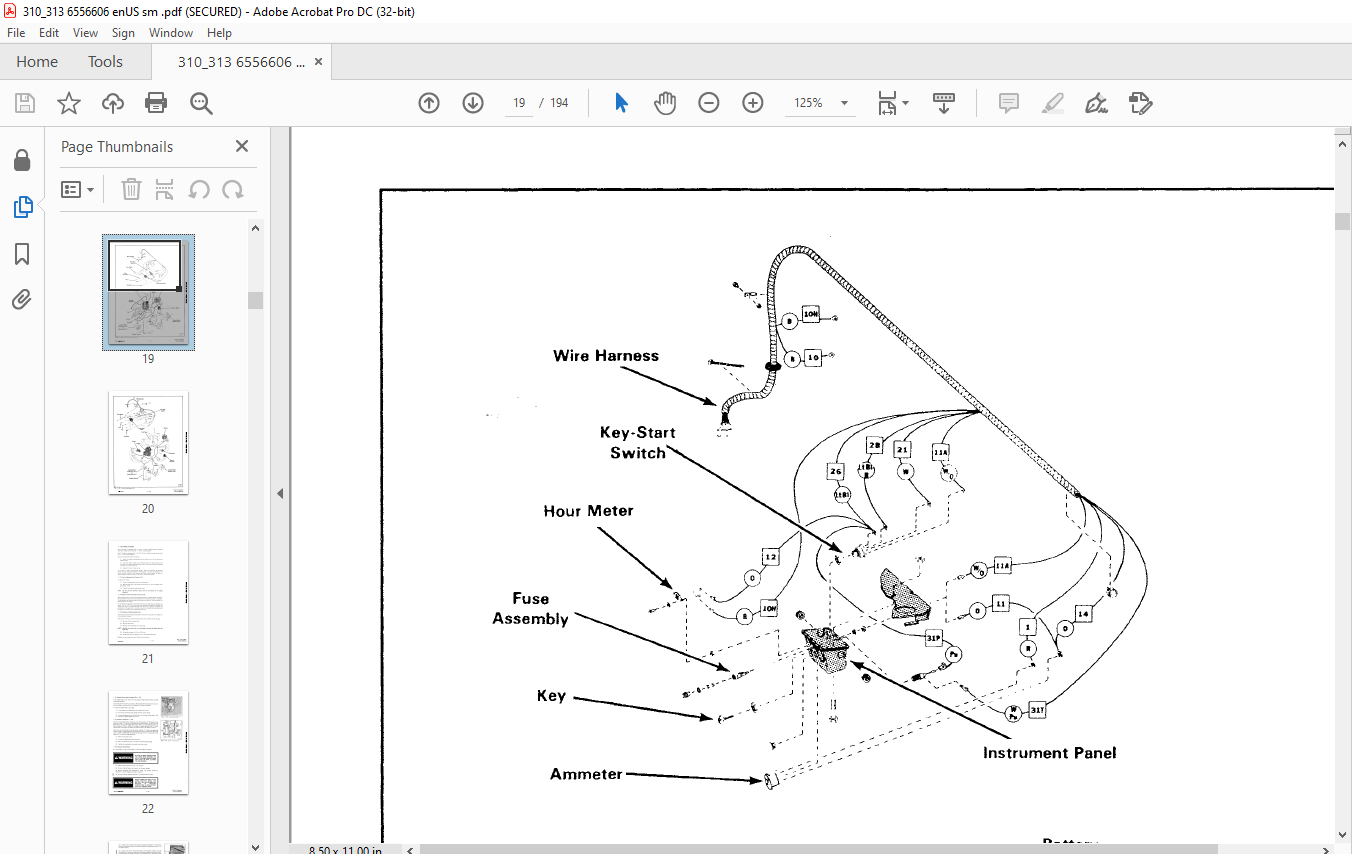Open the fit page options icon
The width and height of the screenshot is (1352, 854).
click(892, 103)
